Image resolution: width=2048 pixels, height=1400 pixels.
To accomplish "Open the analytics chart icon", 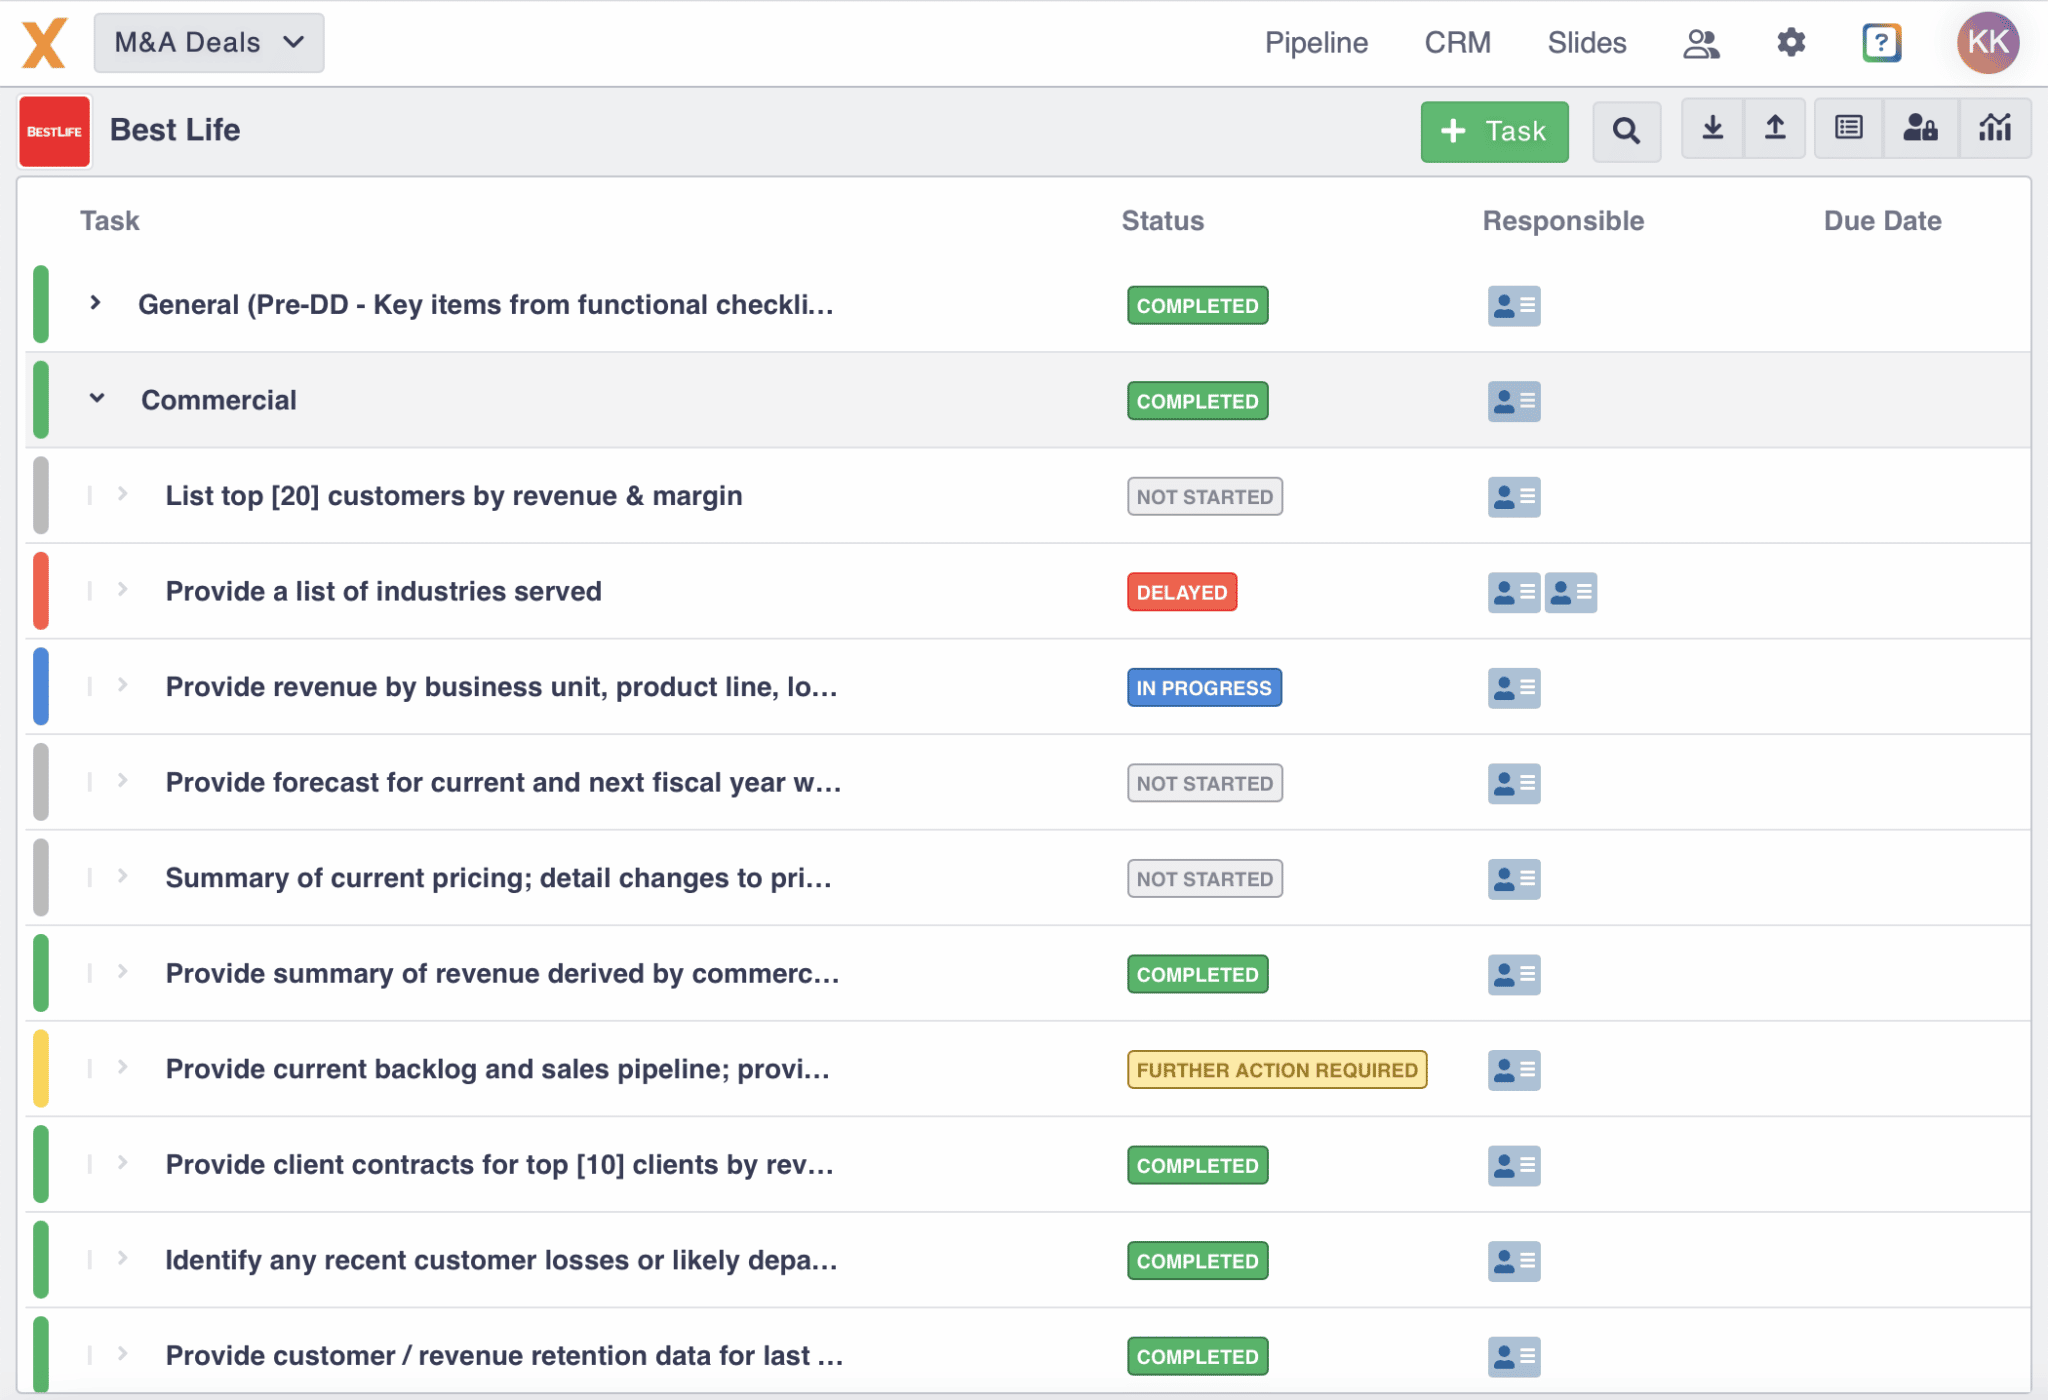I will tap(1995, 128).
